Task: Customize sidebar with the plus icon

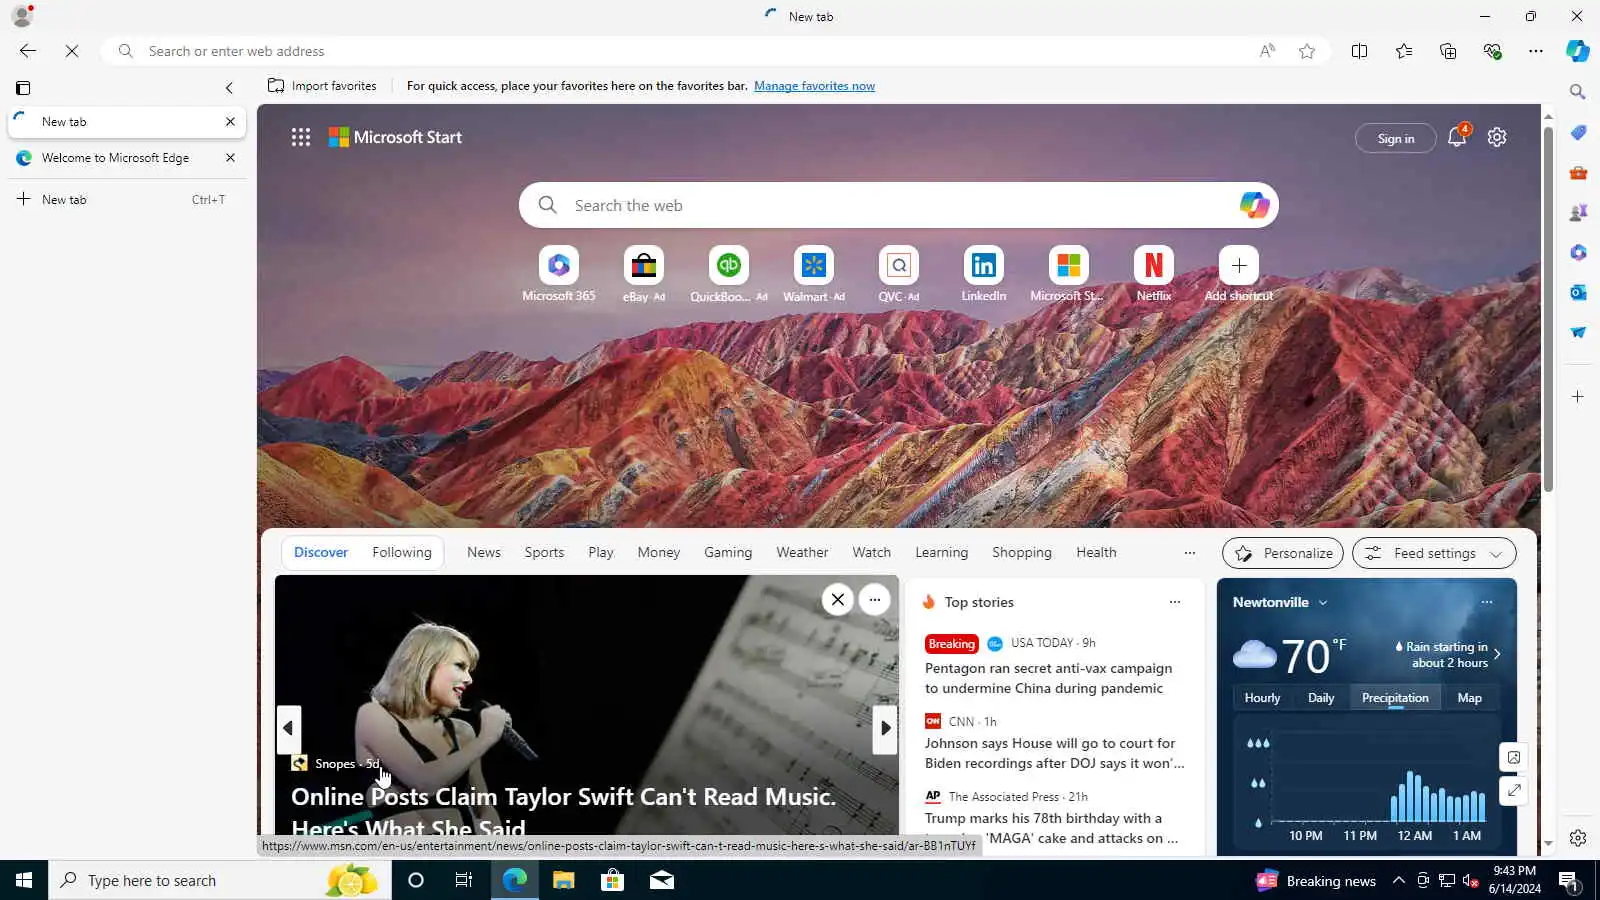Action: pyautogui.click(x=1578, y=397)
